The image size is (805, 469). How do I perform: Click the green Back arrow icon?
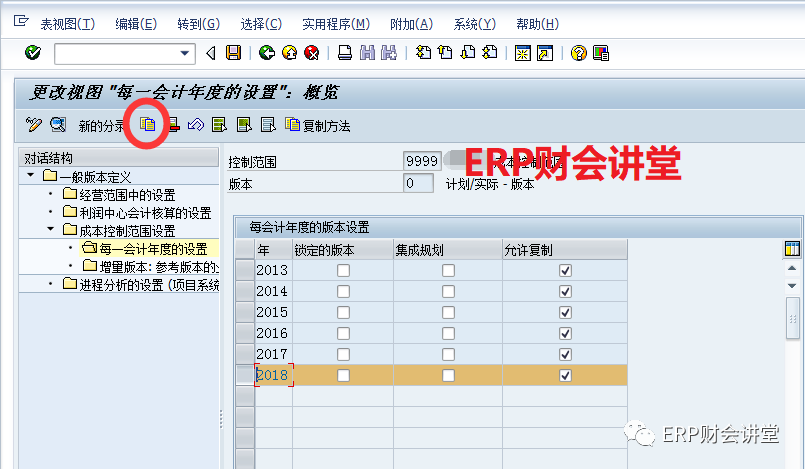266,53
